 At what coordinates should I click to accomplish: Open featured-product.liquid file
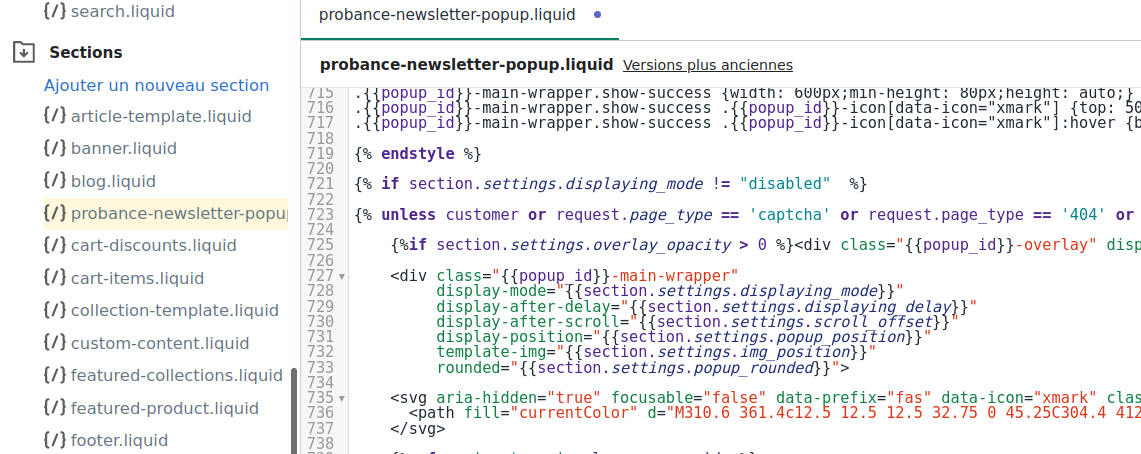164,408
